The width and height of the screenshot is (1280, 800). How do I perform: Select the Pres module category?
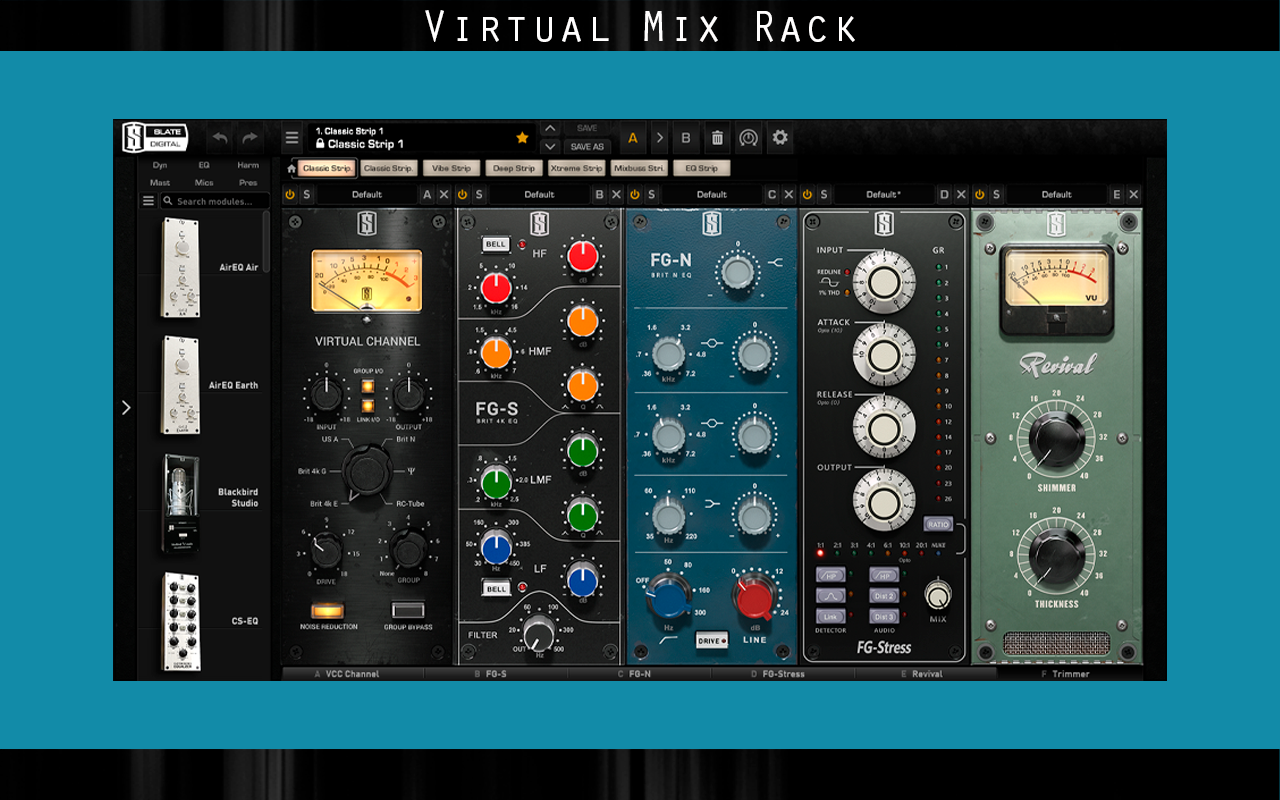click(x=248, y=183)
